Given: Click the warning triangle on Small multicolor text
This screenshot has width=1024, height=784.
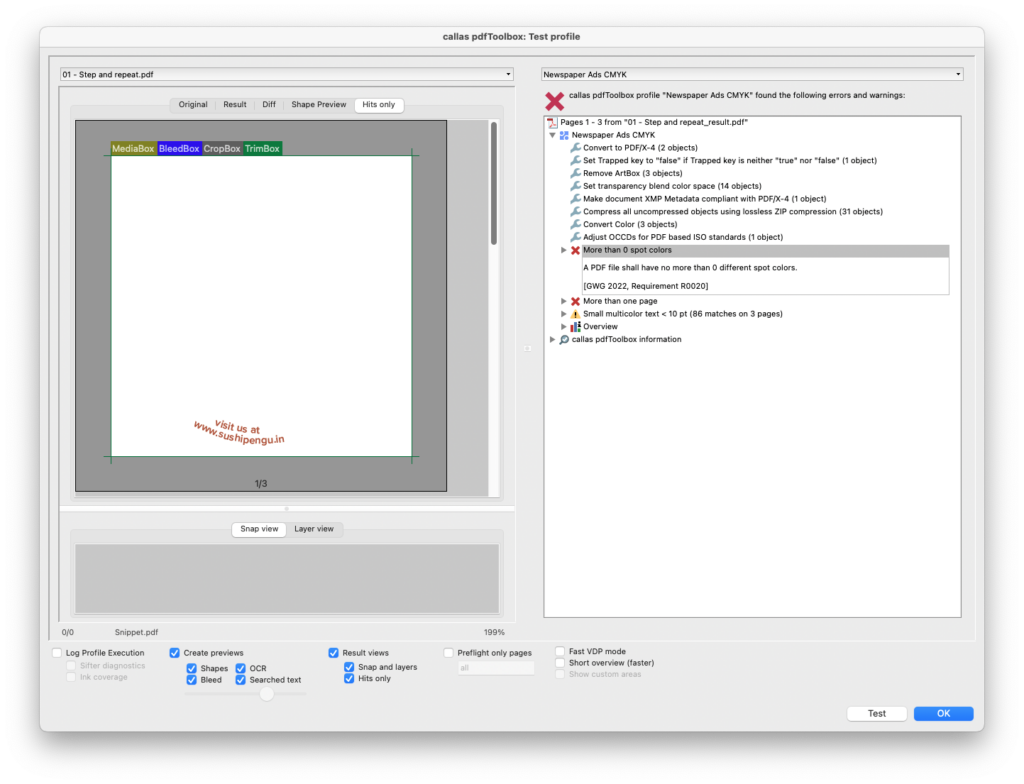Looking at the screenshot, I should (x=574, y=314).
